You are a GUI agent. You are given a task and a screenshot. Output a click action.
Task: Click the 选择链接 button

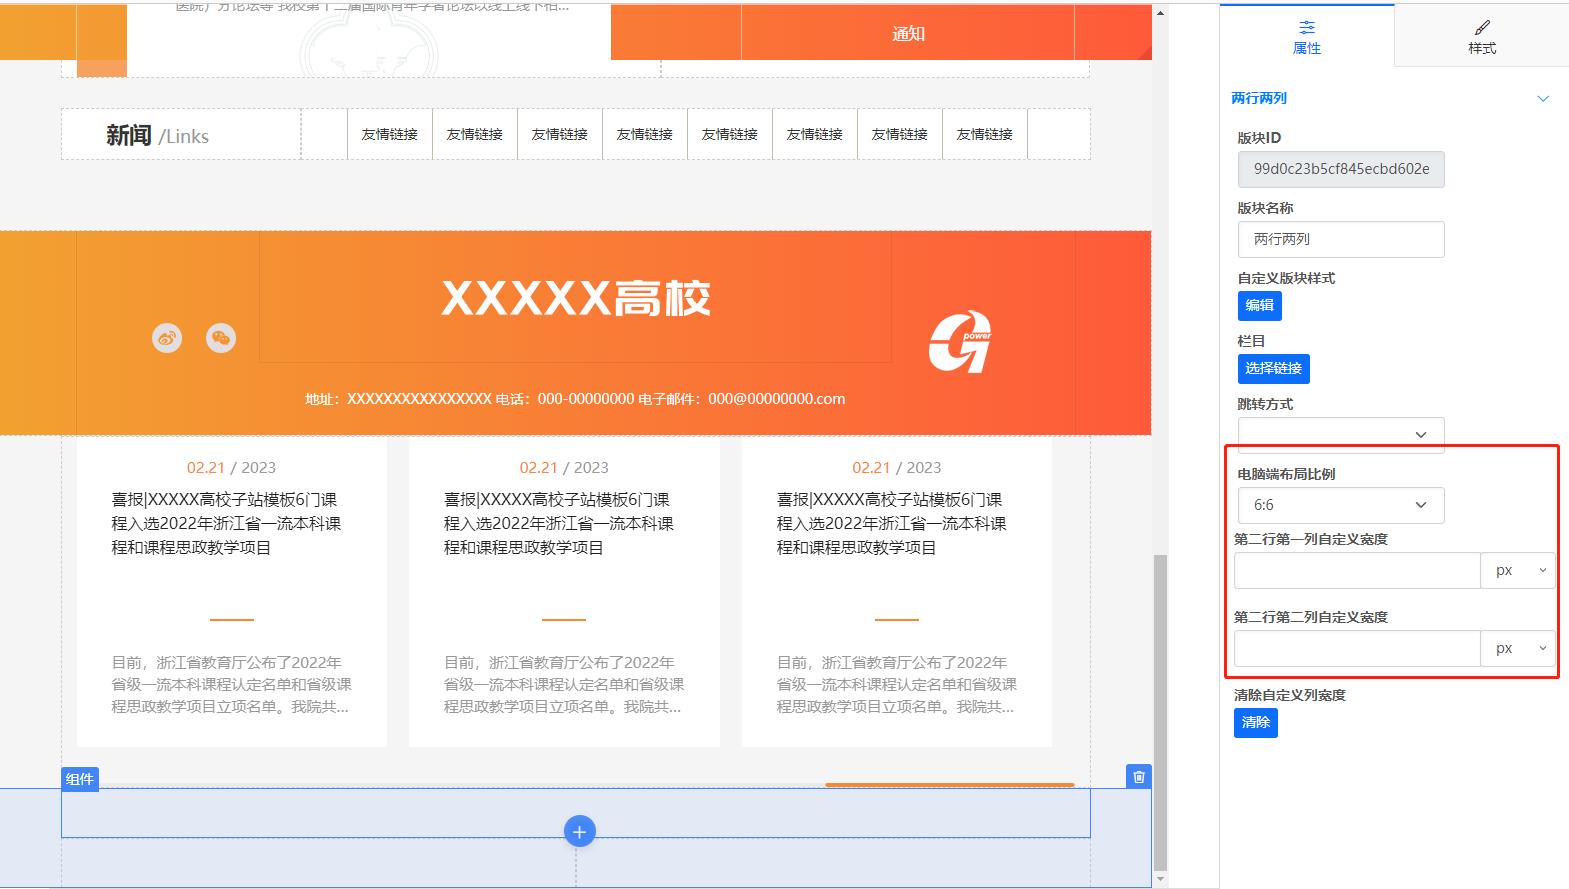click(1273, 368)
